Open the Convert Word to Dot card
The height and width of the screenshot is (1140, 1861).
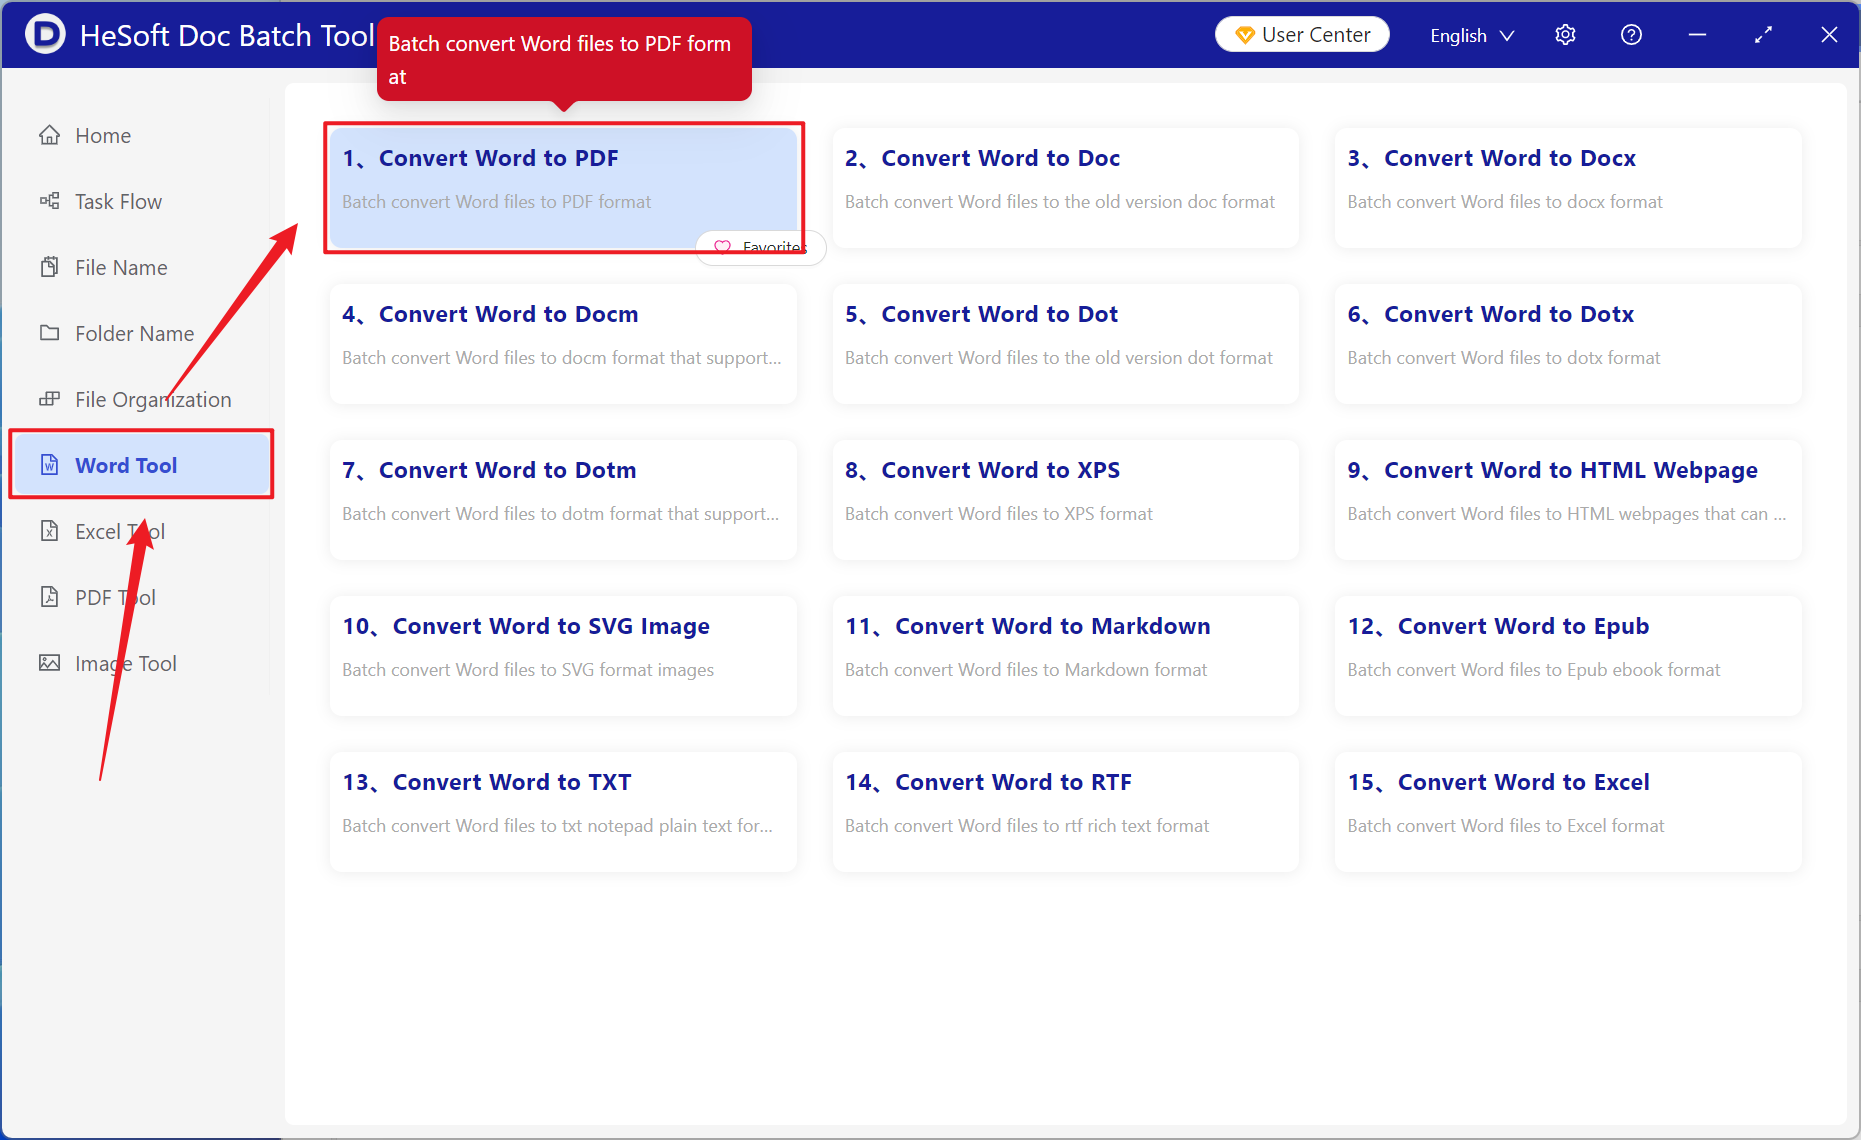click(1065, 343)
